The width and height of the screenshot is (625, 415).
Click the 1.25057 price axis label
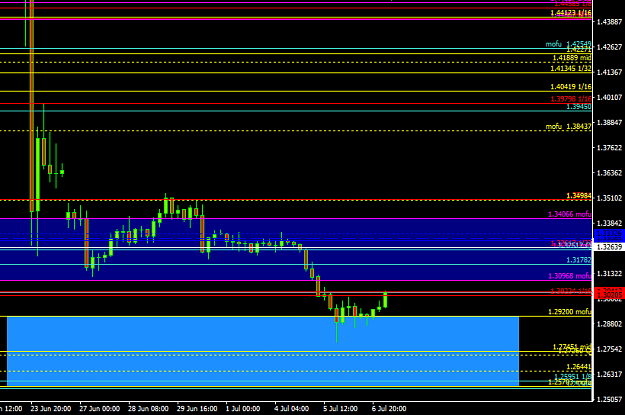tap(609, 399)
